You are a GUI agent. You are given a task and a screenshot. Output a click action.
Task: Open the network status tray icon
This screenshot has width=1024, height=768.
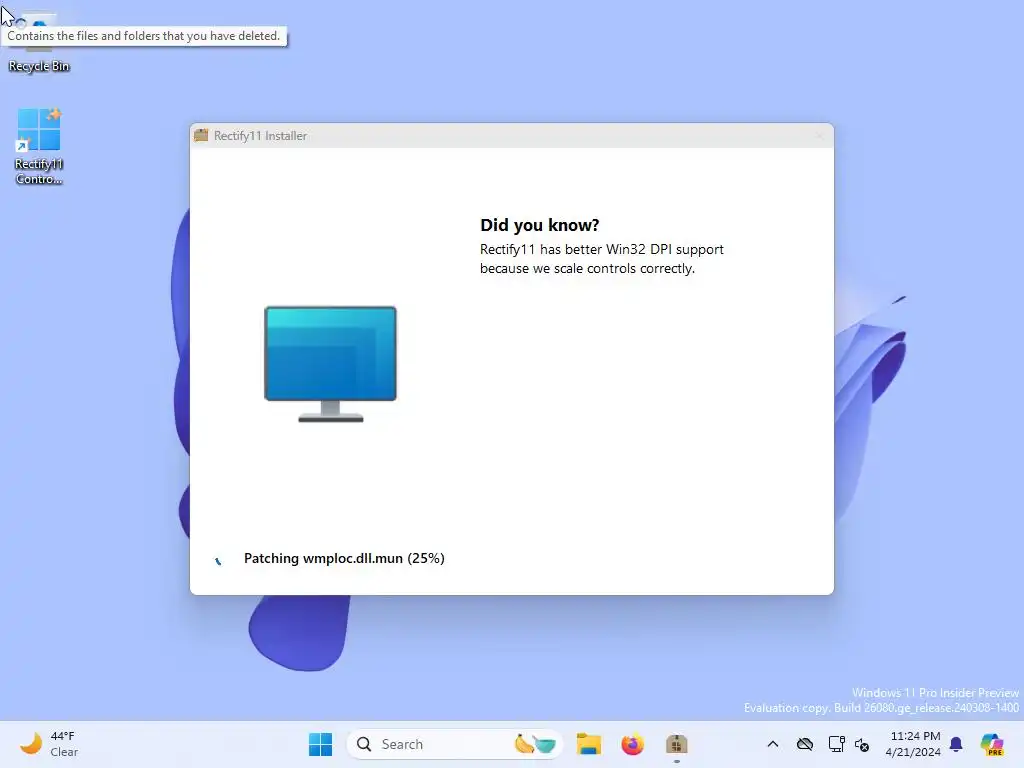coord(837,744)
